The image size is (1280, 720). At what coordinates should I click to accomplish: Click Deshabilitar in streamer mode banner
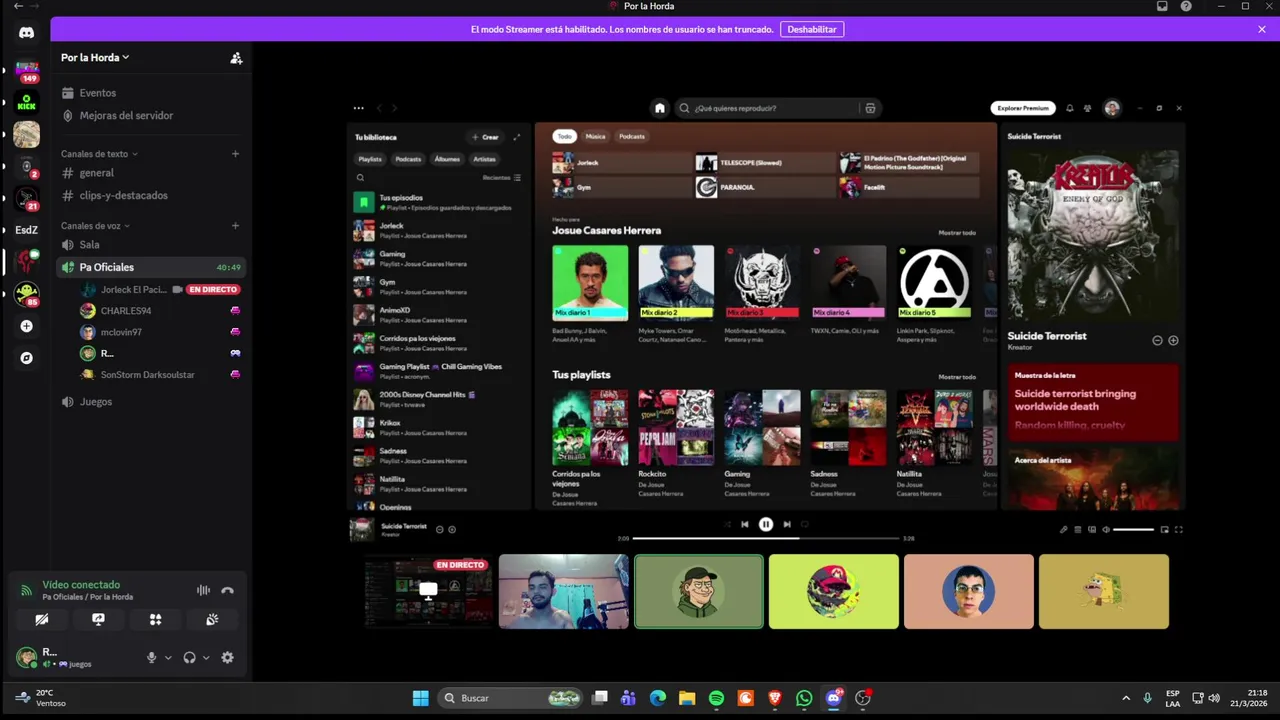pos(812,29)
